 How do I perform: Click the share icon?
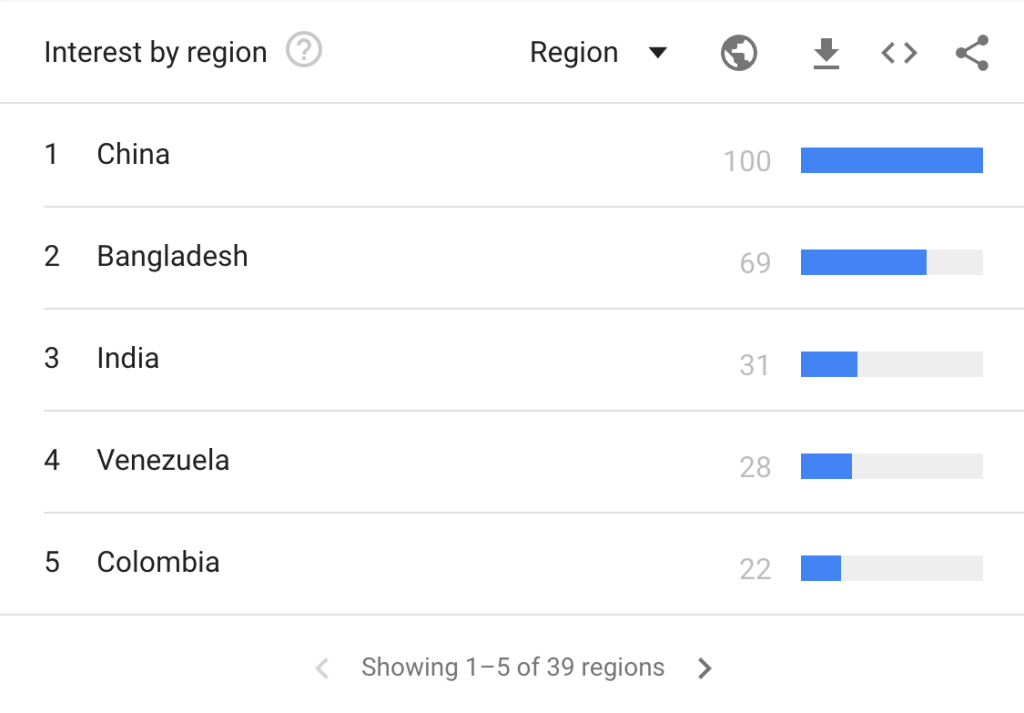pyautogui.click(x=971, y=53)
